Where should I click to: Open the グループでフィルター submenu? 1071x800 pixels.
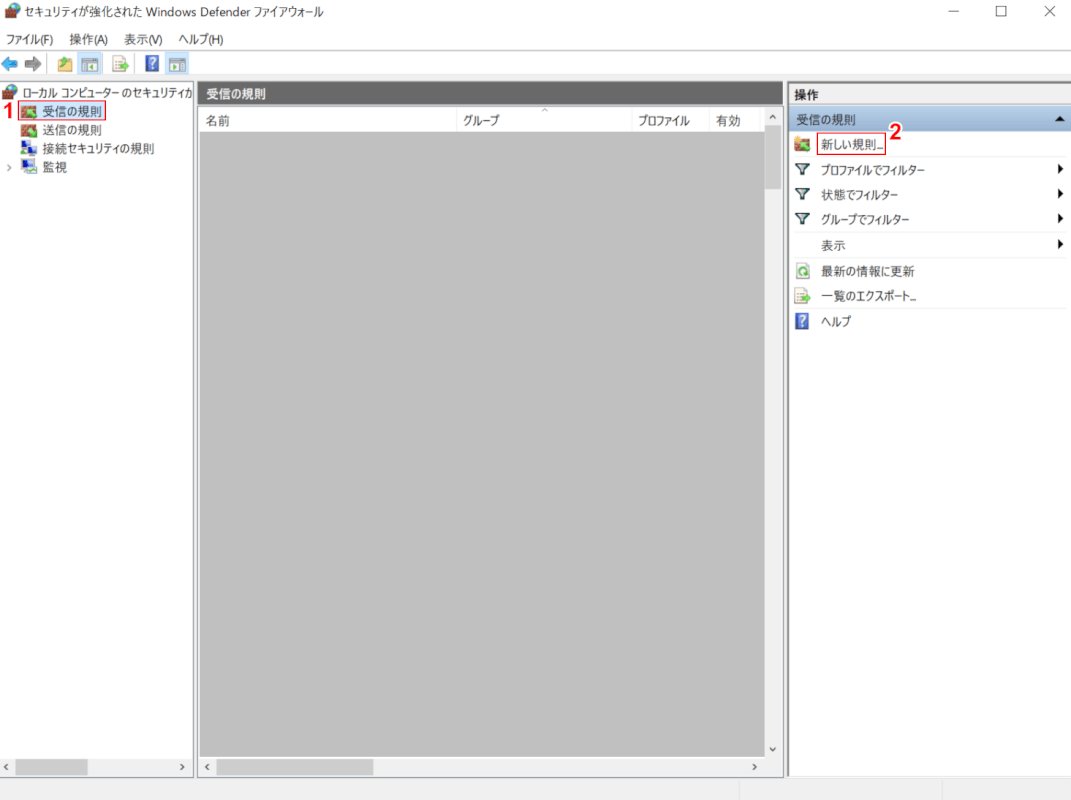[x=865, y=219]
